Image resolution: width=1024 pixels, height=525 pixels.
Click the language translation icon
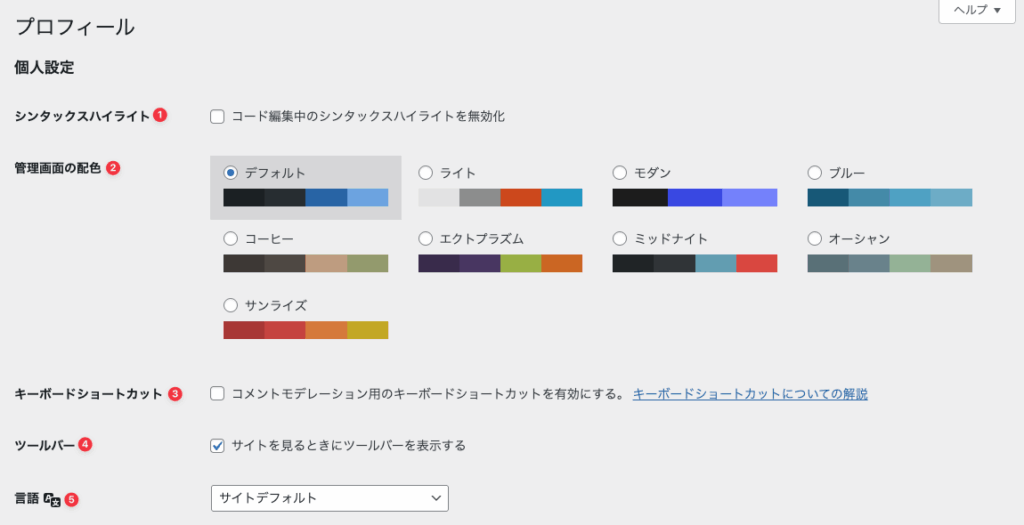pos(52,498)
